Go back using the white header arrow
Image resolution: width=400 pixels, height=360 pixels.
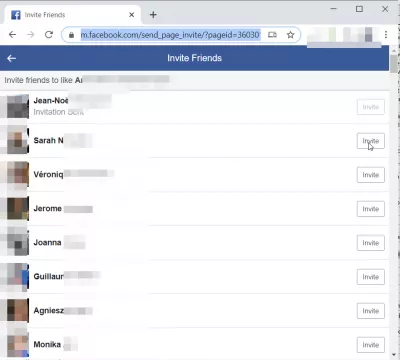pos(11,58)
